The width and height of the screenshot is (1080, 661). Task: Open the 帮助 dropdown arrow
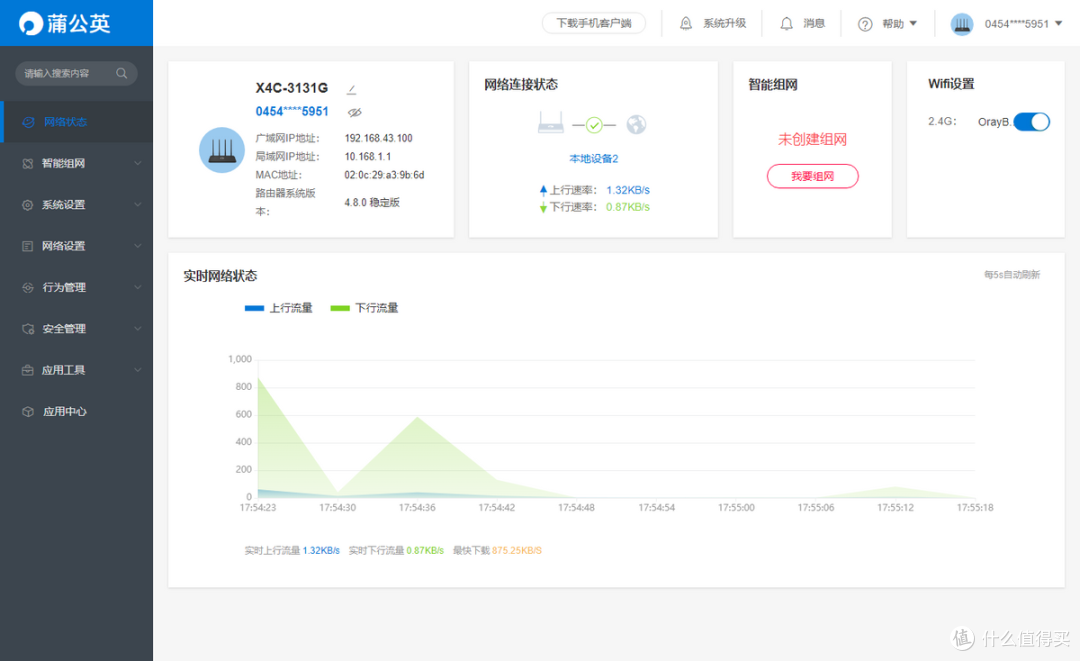(x=913, y=23)
